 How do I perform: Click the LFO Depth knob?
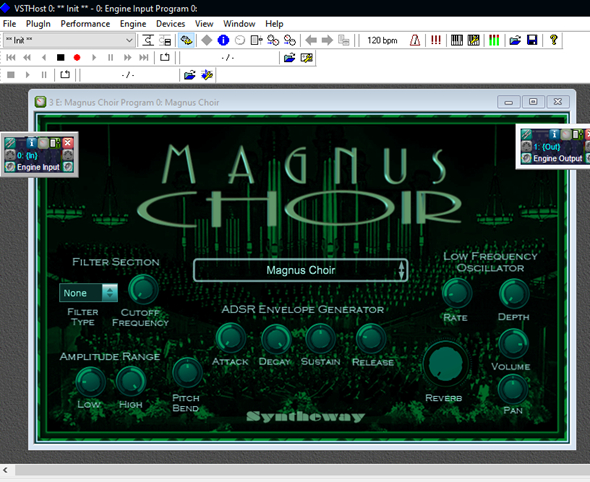point(514,294)
